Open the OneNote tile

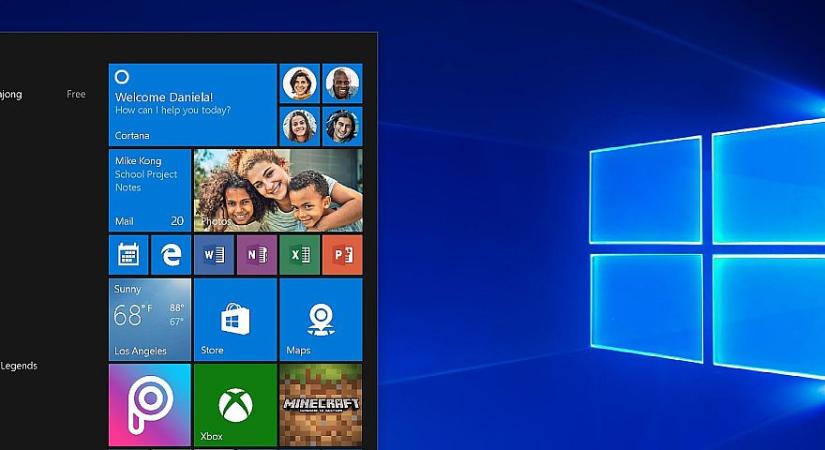[257, 255]
